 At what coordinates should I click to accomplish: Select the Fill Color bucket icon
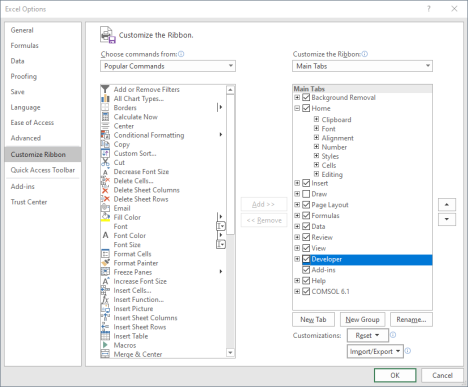(x=105, y=217)
